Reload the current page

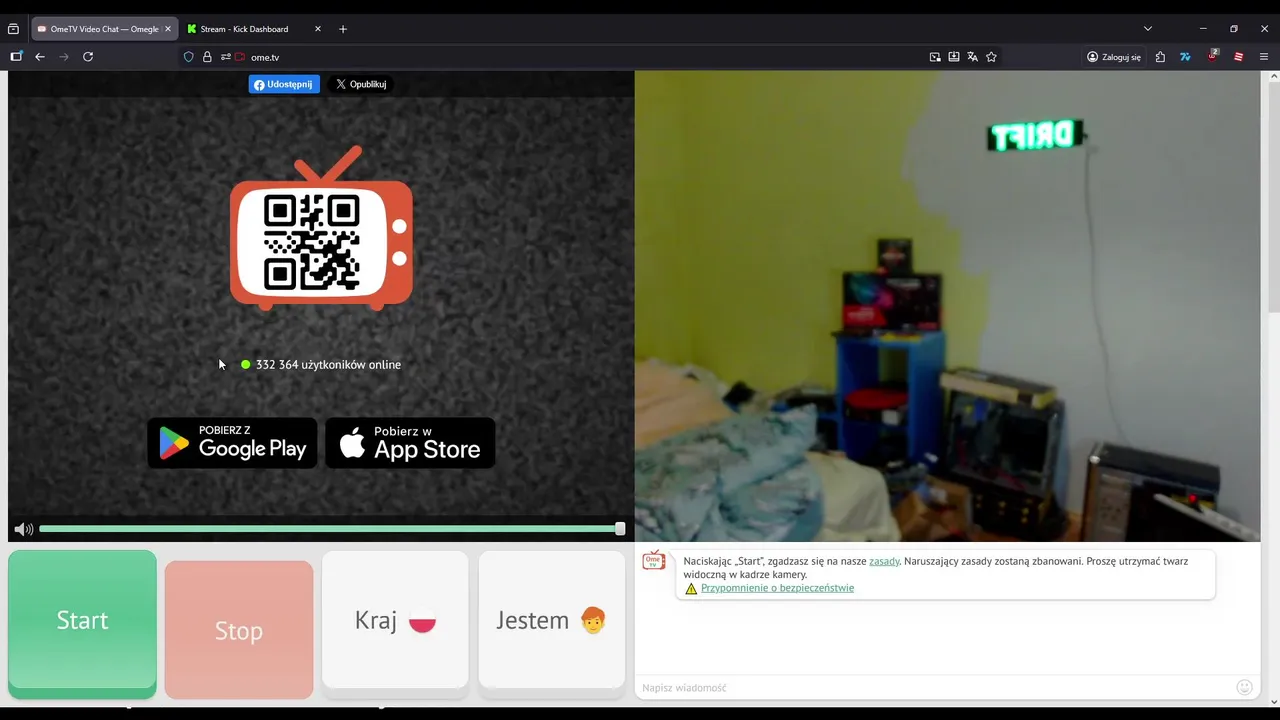[x=88, y=57]
